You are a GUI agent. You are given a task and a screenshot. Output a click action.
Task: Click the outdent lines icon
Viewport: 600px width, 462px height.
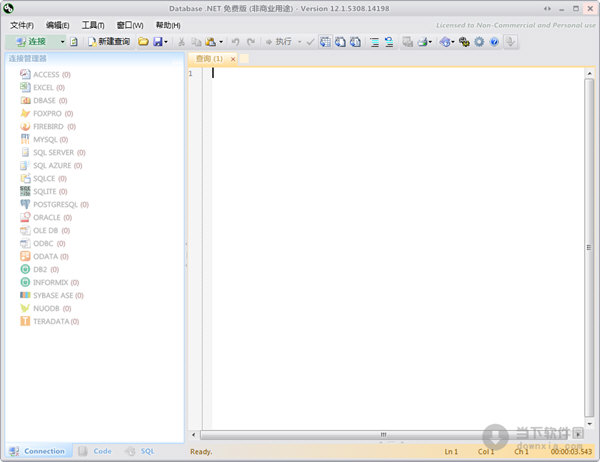[x=389, y=42]
